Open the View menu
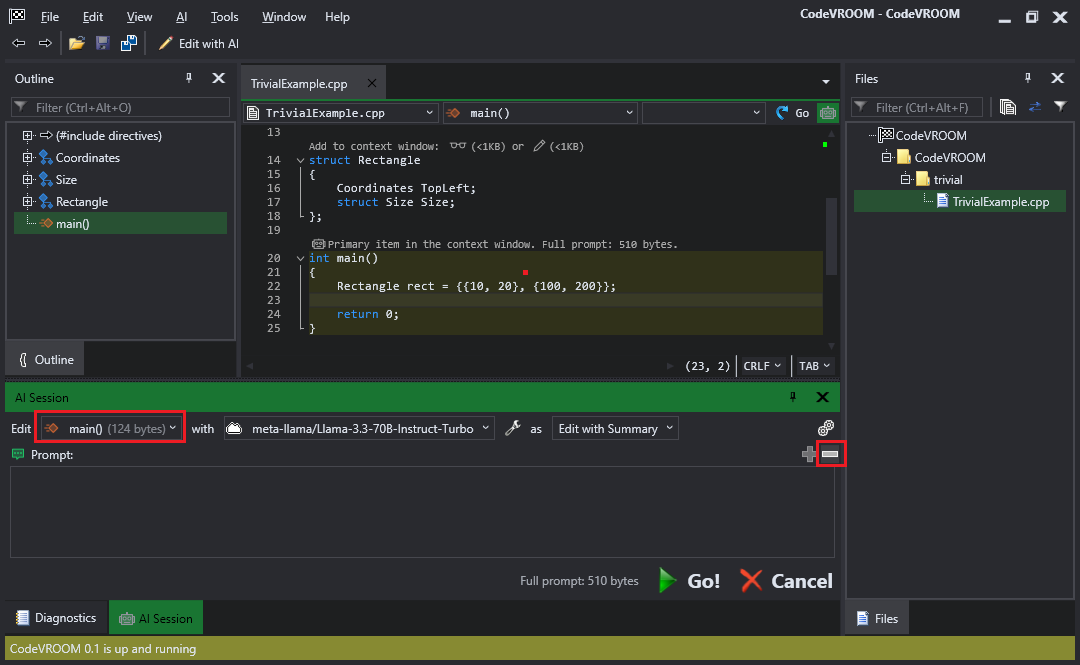This screenshot has height=665, width=1080. coord(139,17)
